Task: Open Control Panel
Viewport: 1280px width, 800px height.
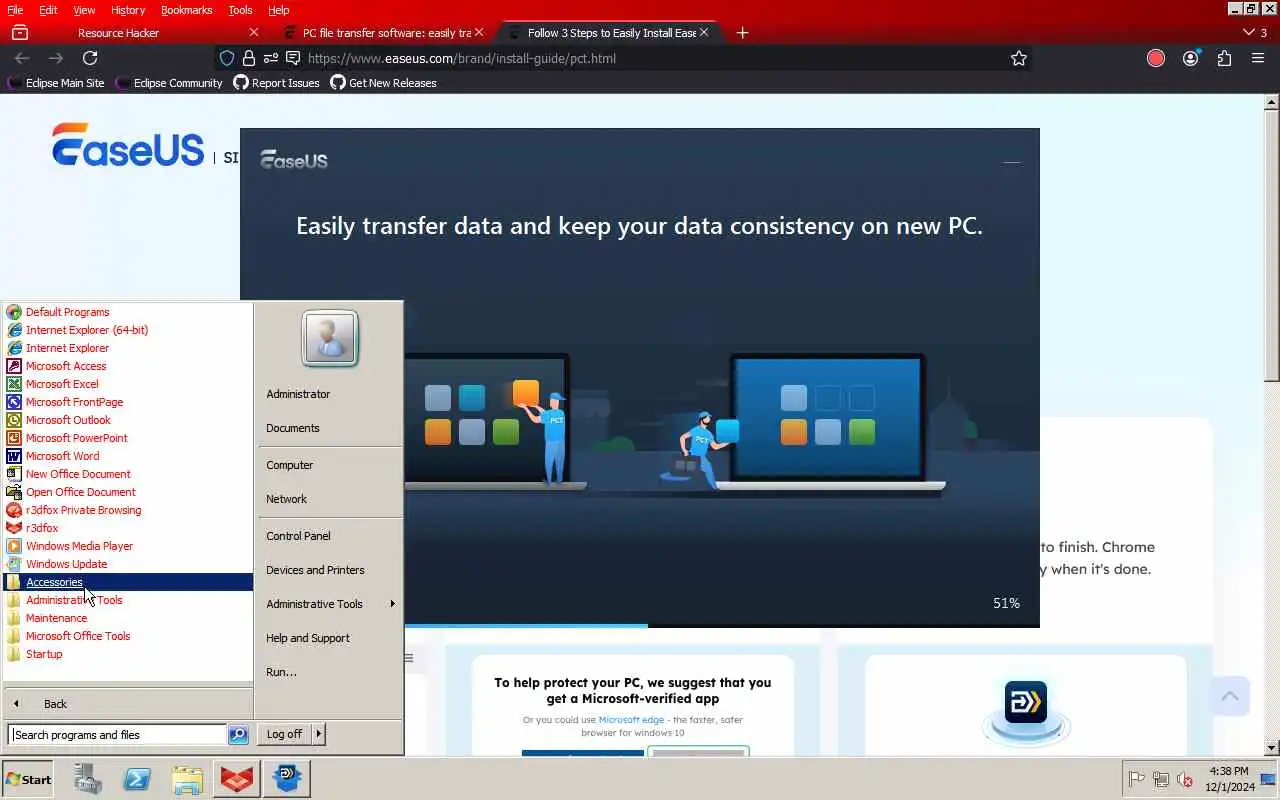Action: click(x=298, y=536)
